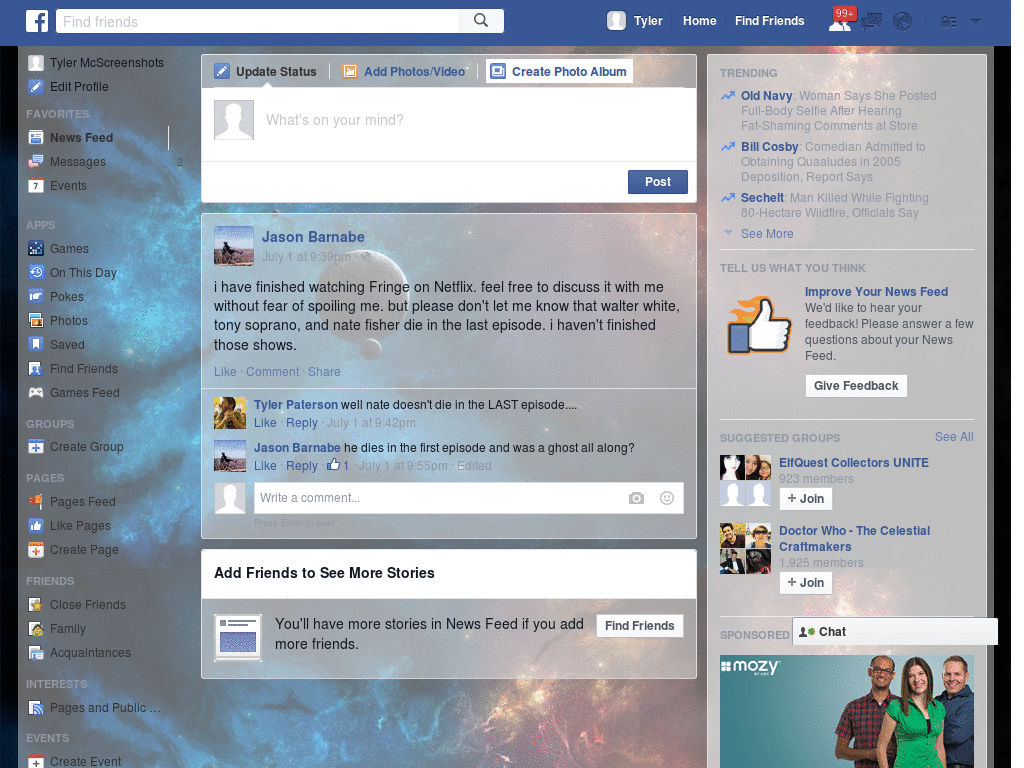
Task: Open friend requests icon with 99+ badge
Action: click(x=840, y=22)
